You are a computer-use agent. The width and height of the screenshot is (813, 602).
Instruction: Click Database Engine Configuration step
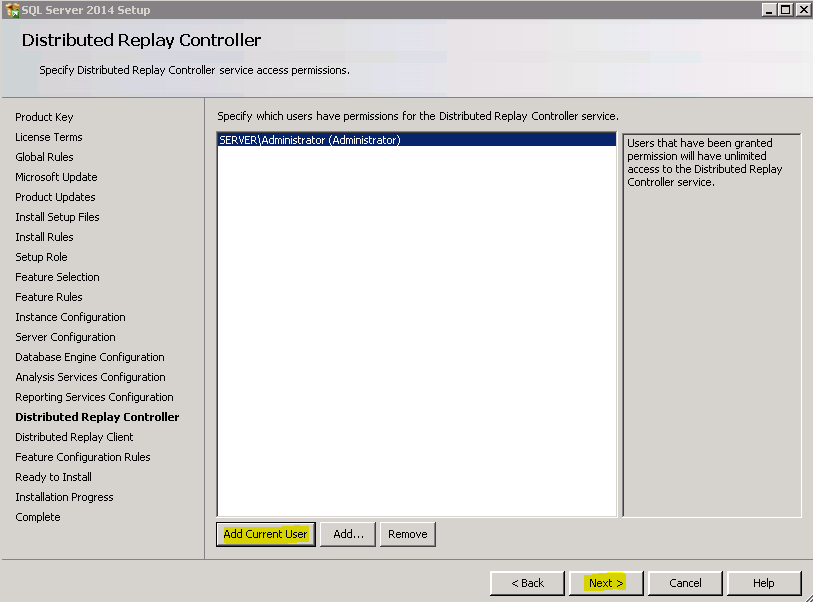(x=90, y=357)
